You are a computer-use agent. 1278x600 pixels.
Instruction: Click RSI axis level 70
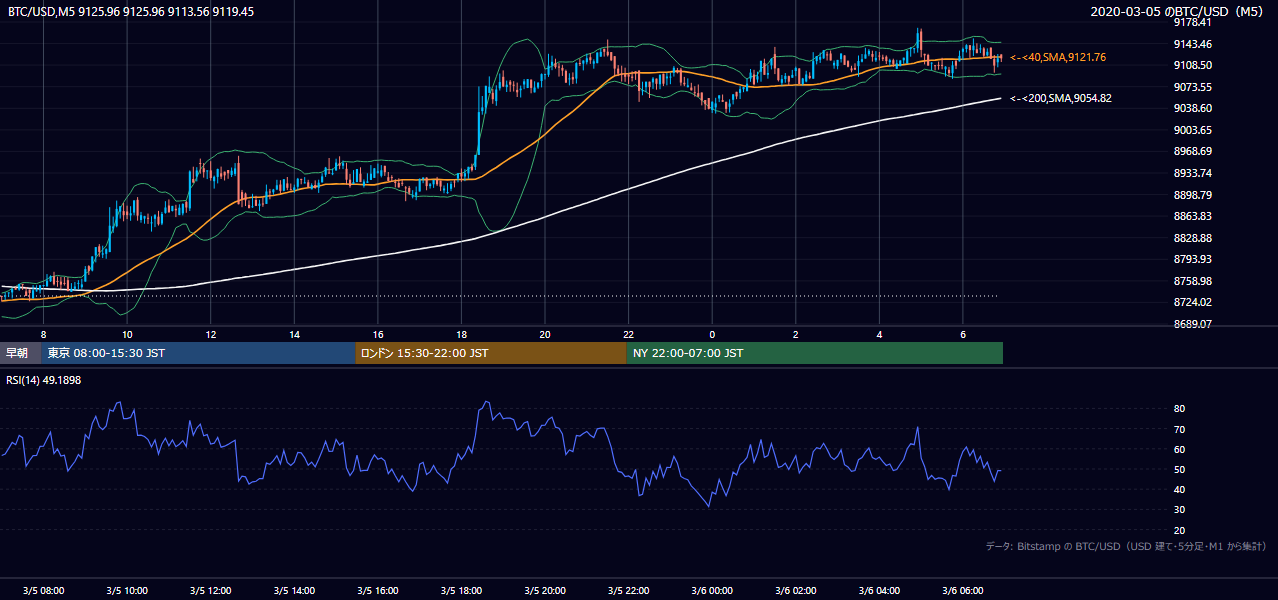1179,429
